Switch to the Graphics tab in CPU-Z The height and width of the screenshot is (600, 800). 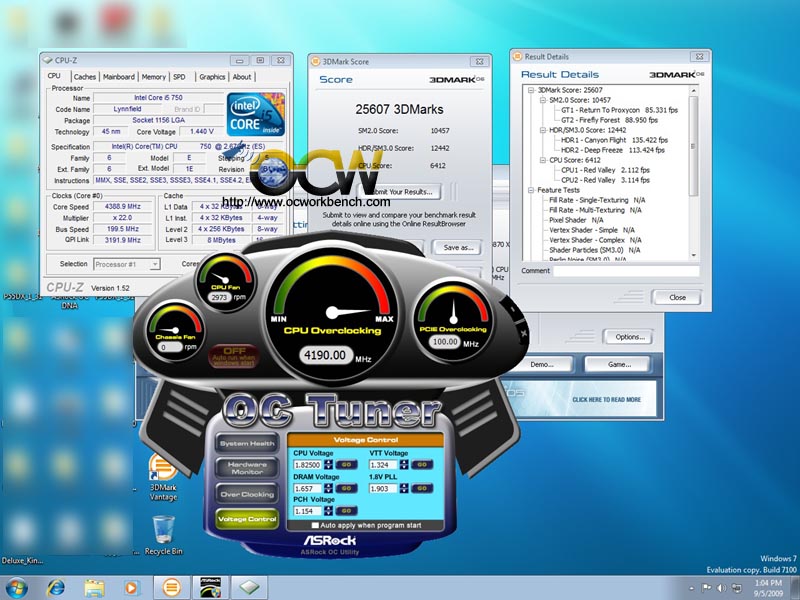(212, 77)
